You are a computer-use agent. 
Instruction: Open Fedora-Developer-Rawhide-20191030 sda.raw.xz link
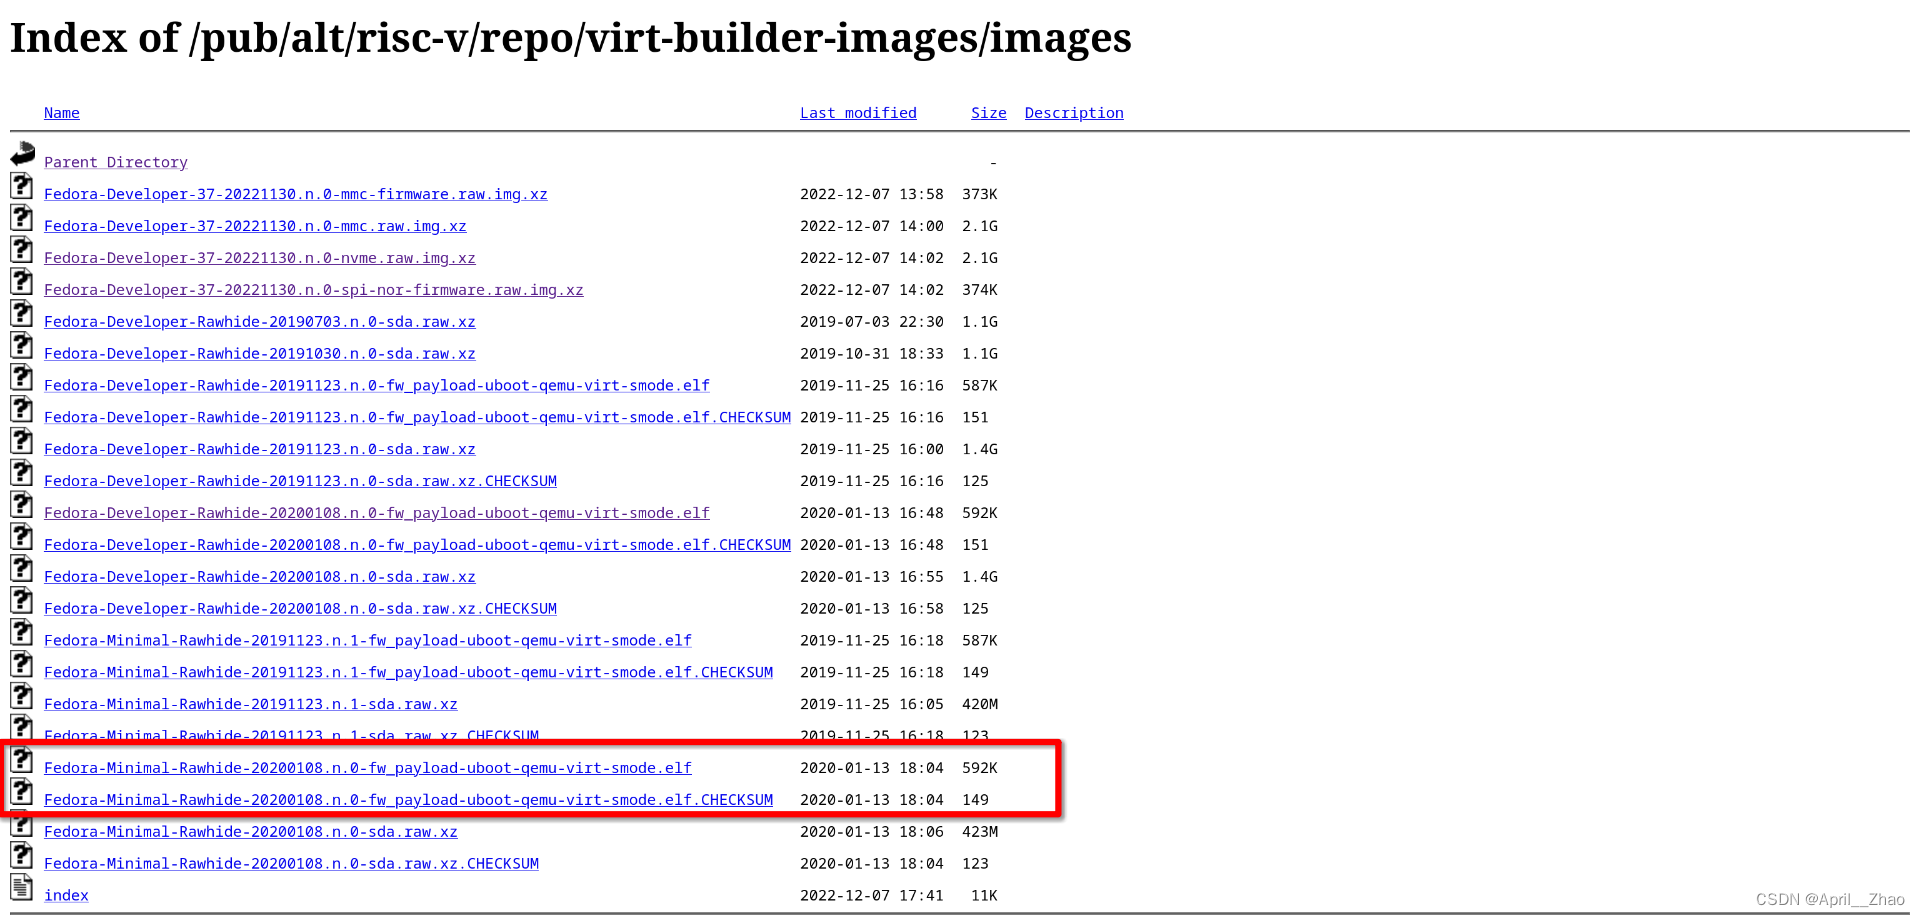point(260,354)
